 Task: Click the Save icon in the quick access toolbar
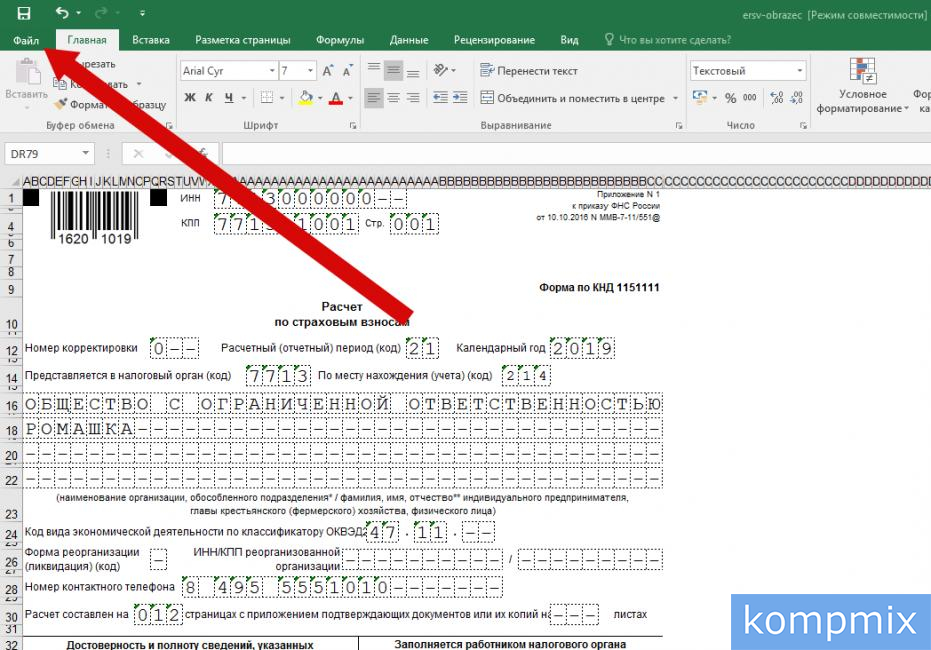tap(24, 13)
